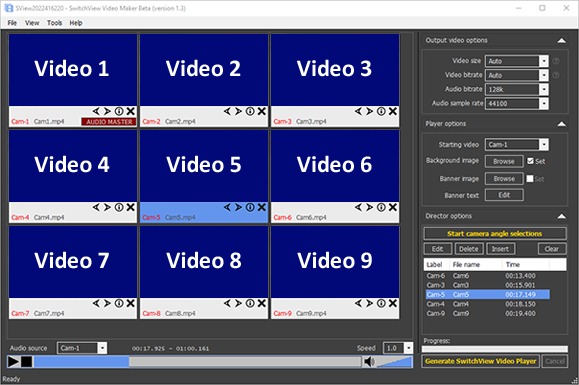Click the Director options Delete button
Viewport: 579px width, 385px height.
tap(469, 249)
